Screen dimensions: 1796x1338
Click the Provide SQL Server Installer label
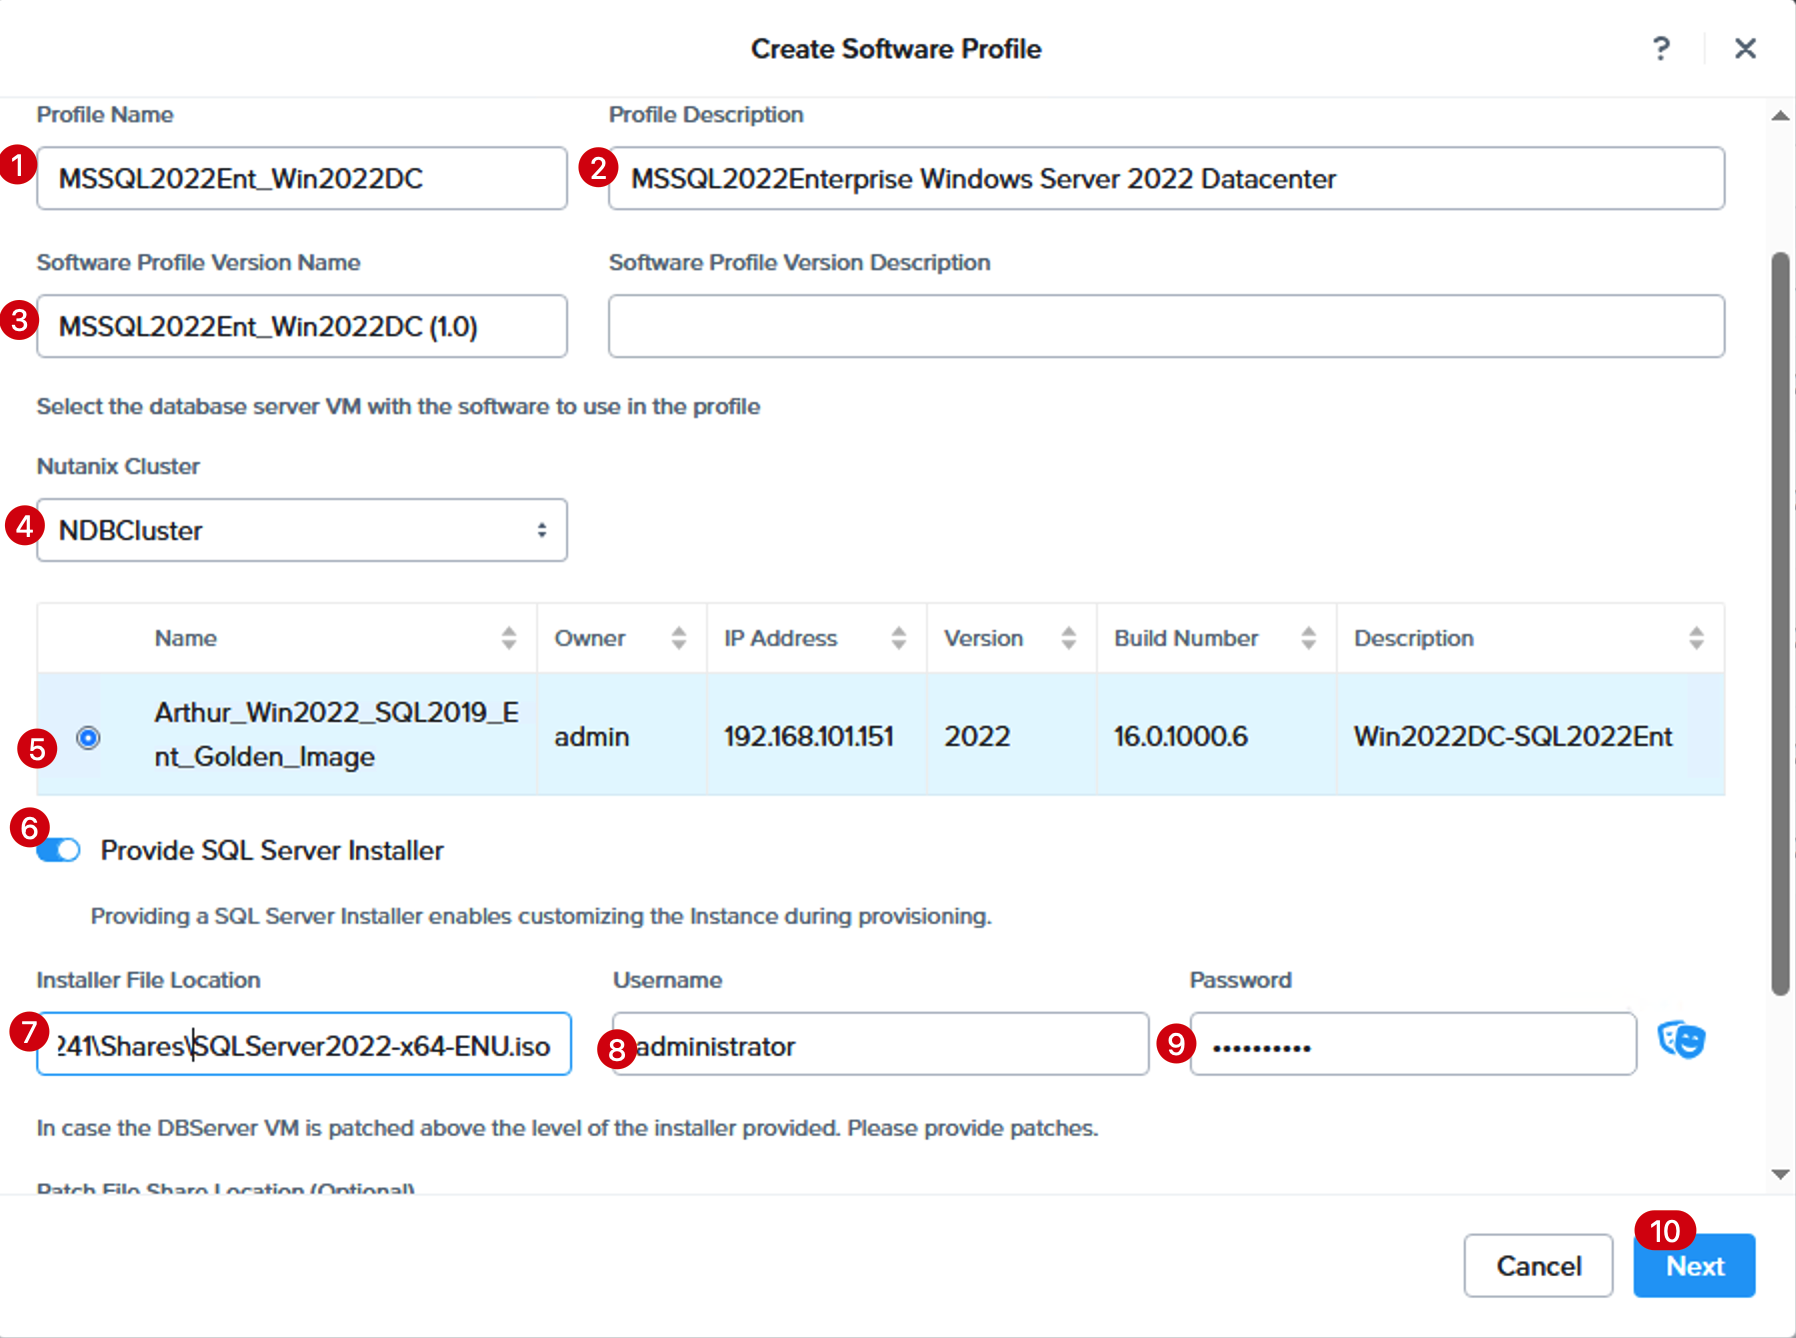[x=272, y=850]
